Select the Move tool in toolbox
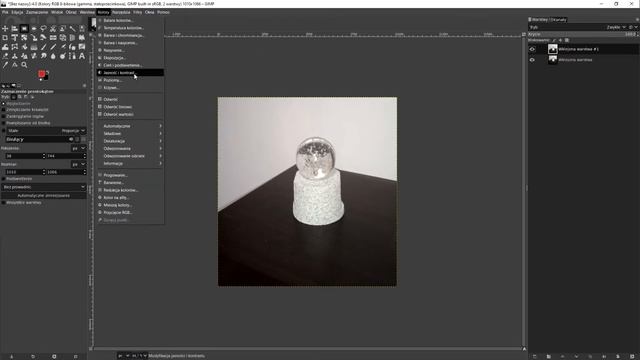Screen dimensions: 640x360 coord(5,29)
